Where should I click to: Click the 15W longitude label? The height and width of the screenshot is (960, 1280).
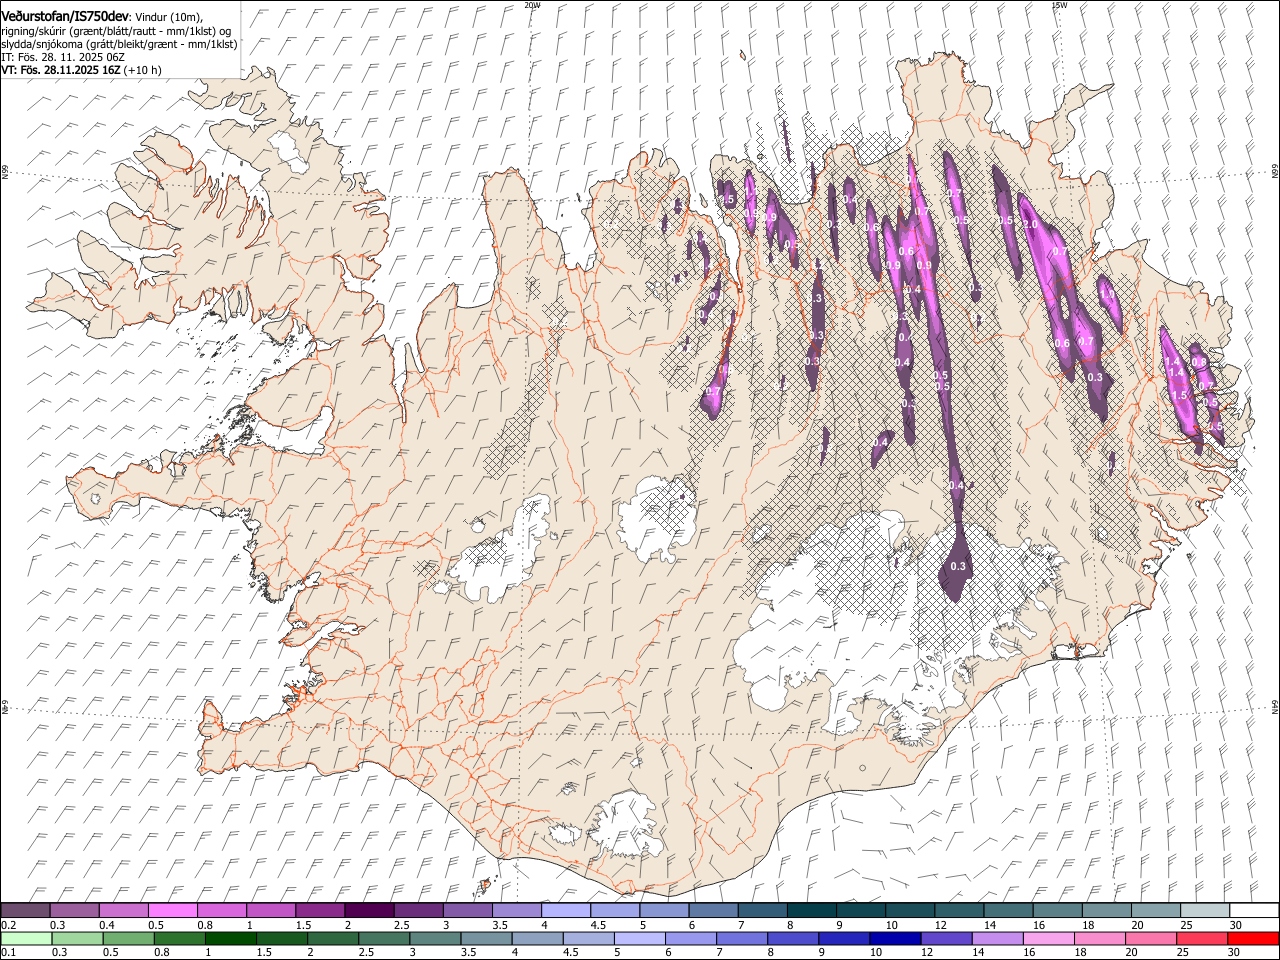click(1059, 5)
